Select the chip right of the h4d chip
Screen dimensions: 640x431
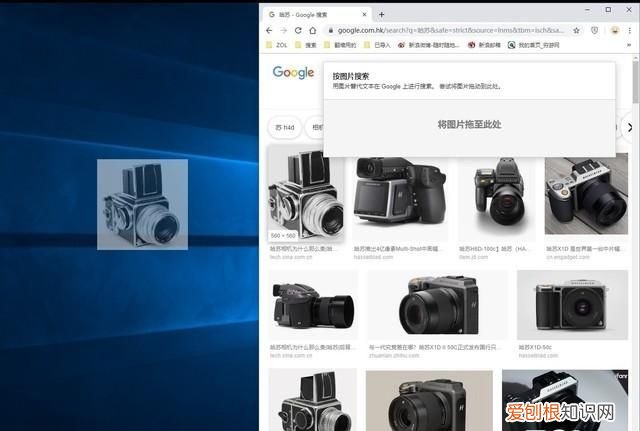pyautogui.click(x=314, y=127)
